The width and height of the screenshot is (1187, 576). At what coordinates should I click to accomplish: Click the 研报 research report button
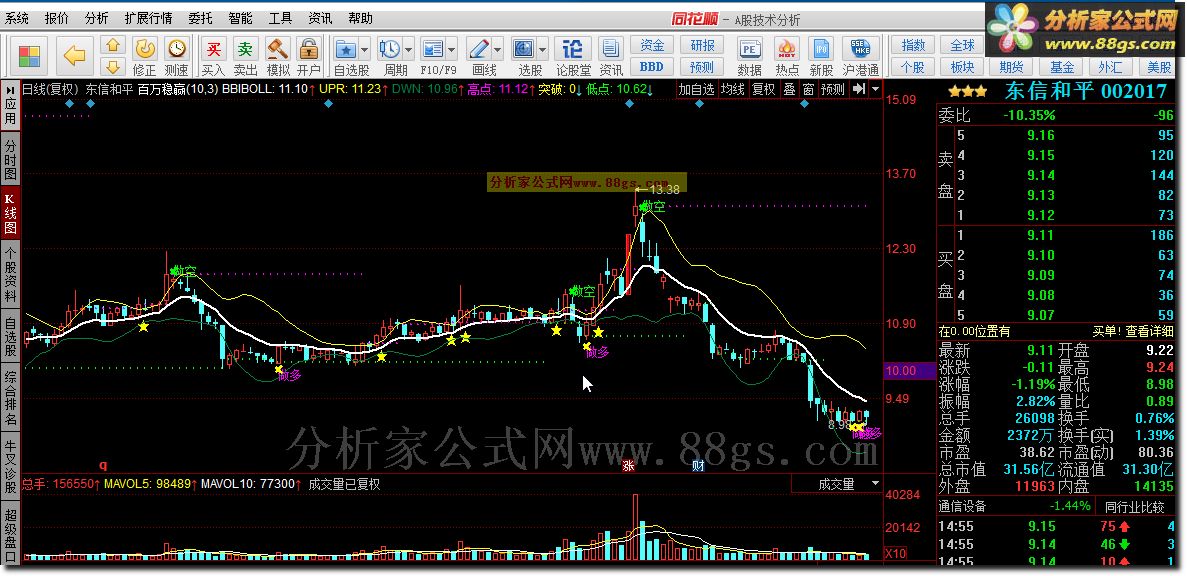pos(702,45)
